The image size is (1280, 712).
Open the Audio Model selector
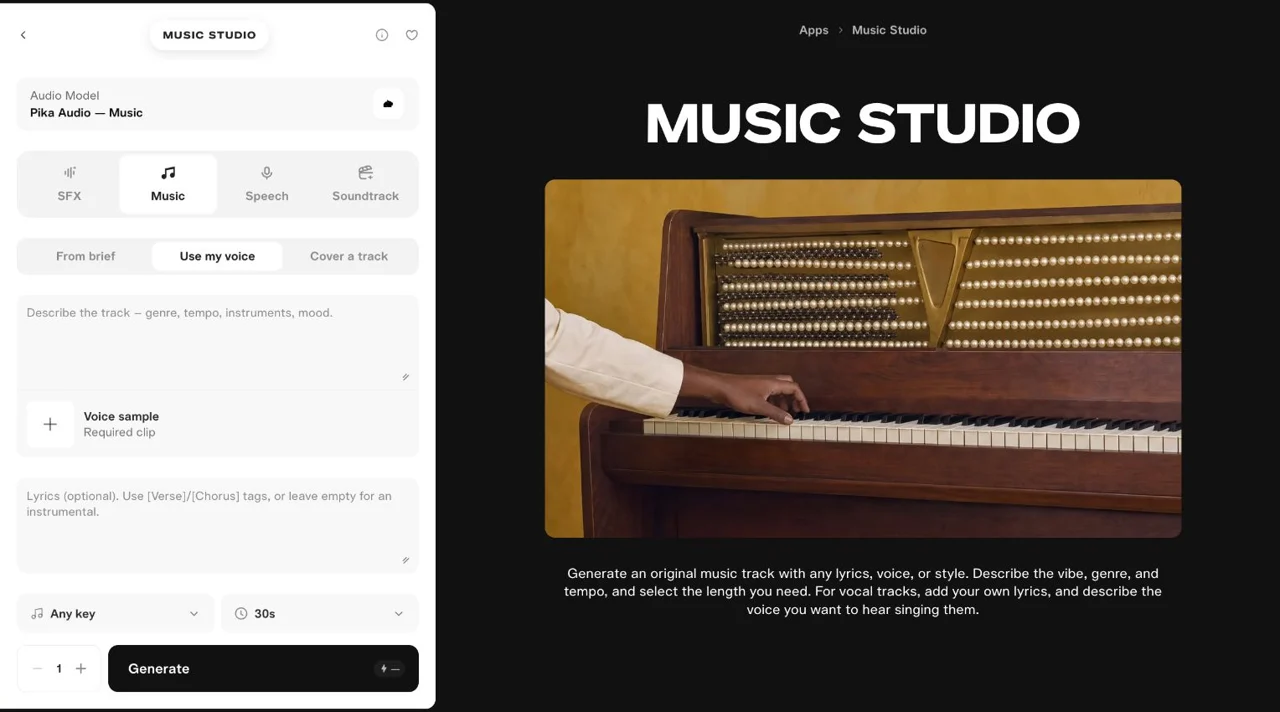[218, 104]
